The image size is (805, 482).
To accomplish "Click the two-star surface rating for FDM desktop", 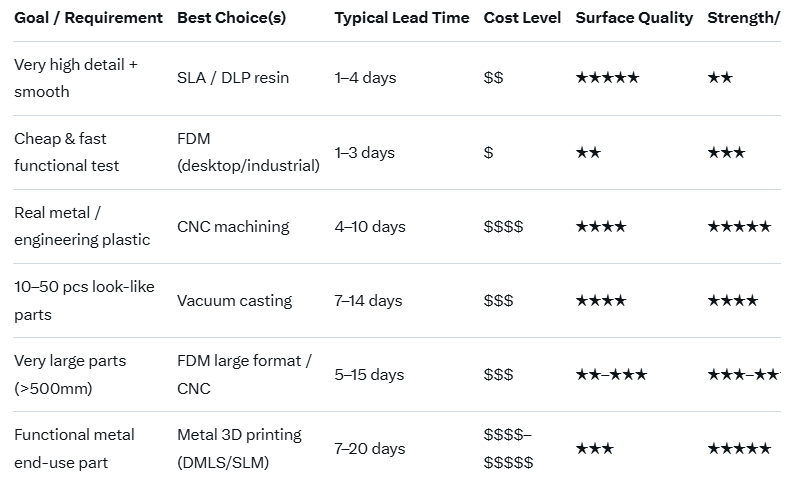I will pyautogui.click(x=588, y=153).
